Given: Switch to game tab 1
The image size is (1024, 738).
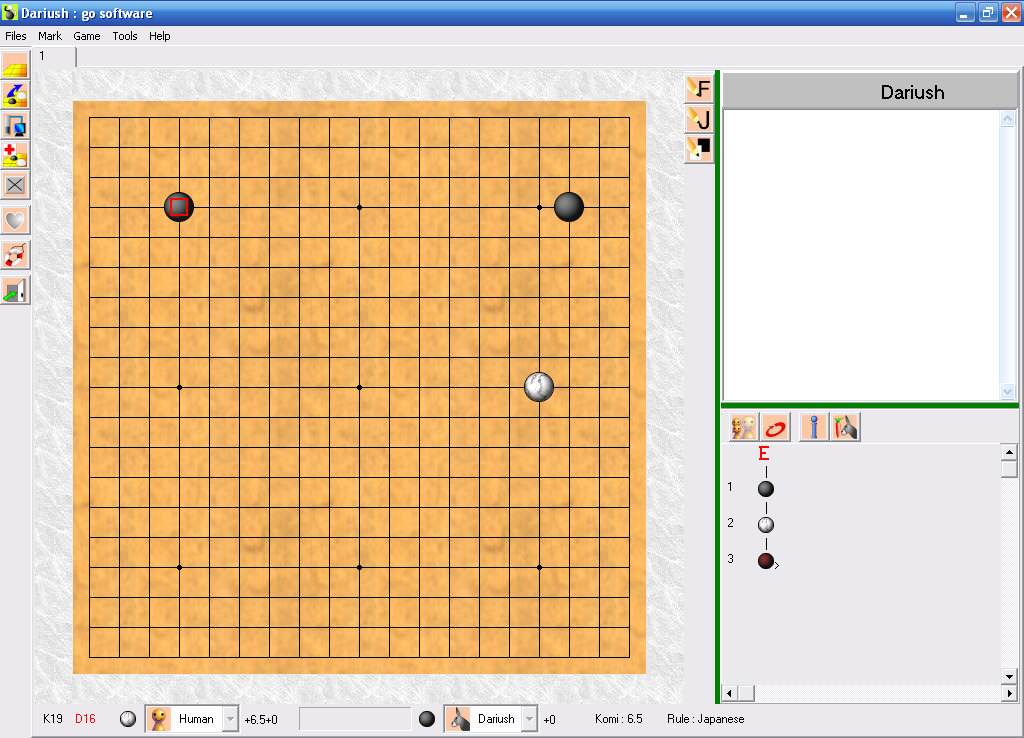Looking at the screenshot, I should (x=42, y=57).
